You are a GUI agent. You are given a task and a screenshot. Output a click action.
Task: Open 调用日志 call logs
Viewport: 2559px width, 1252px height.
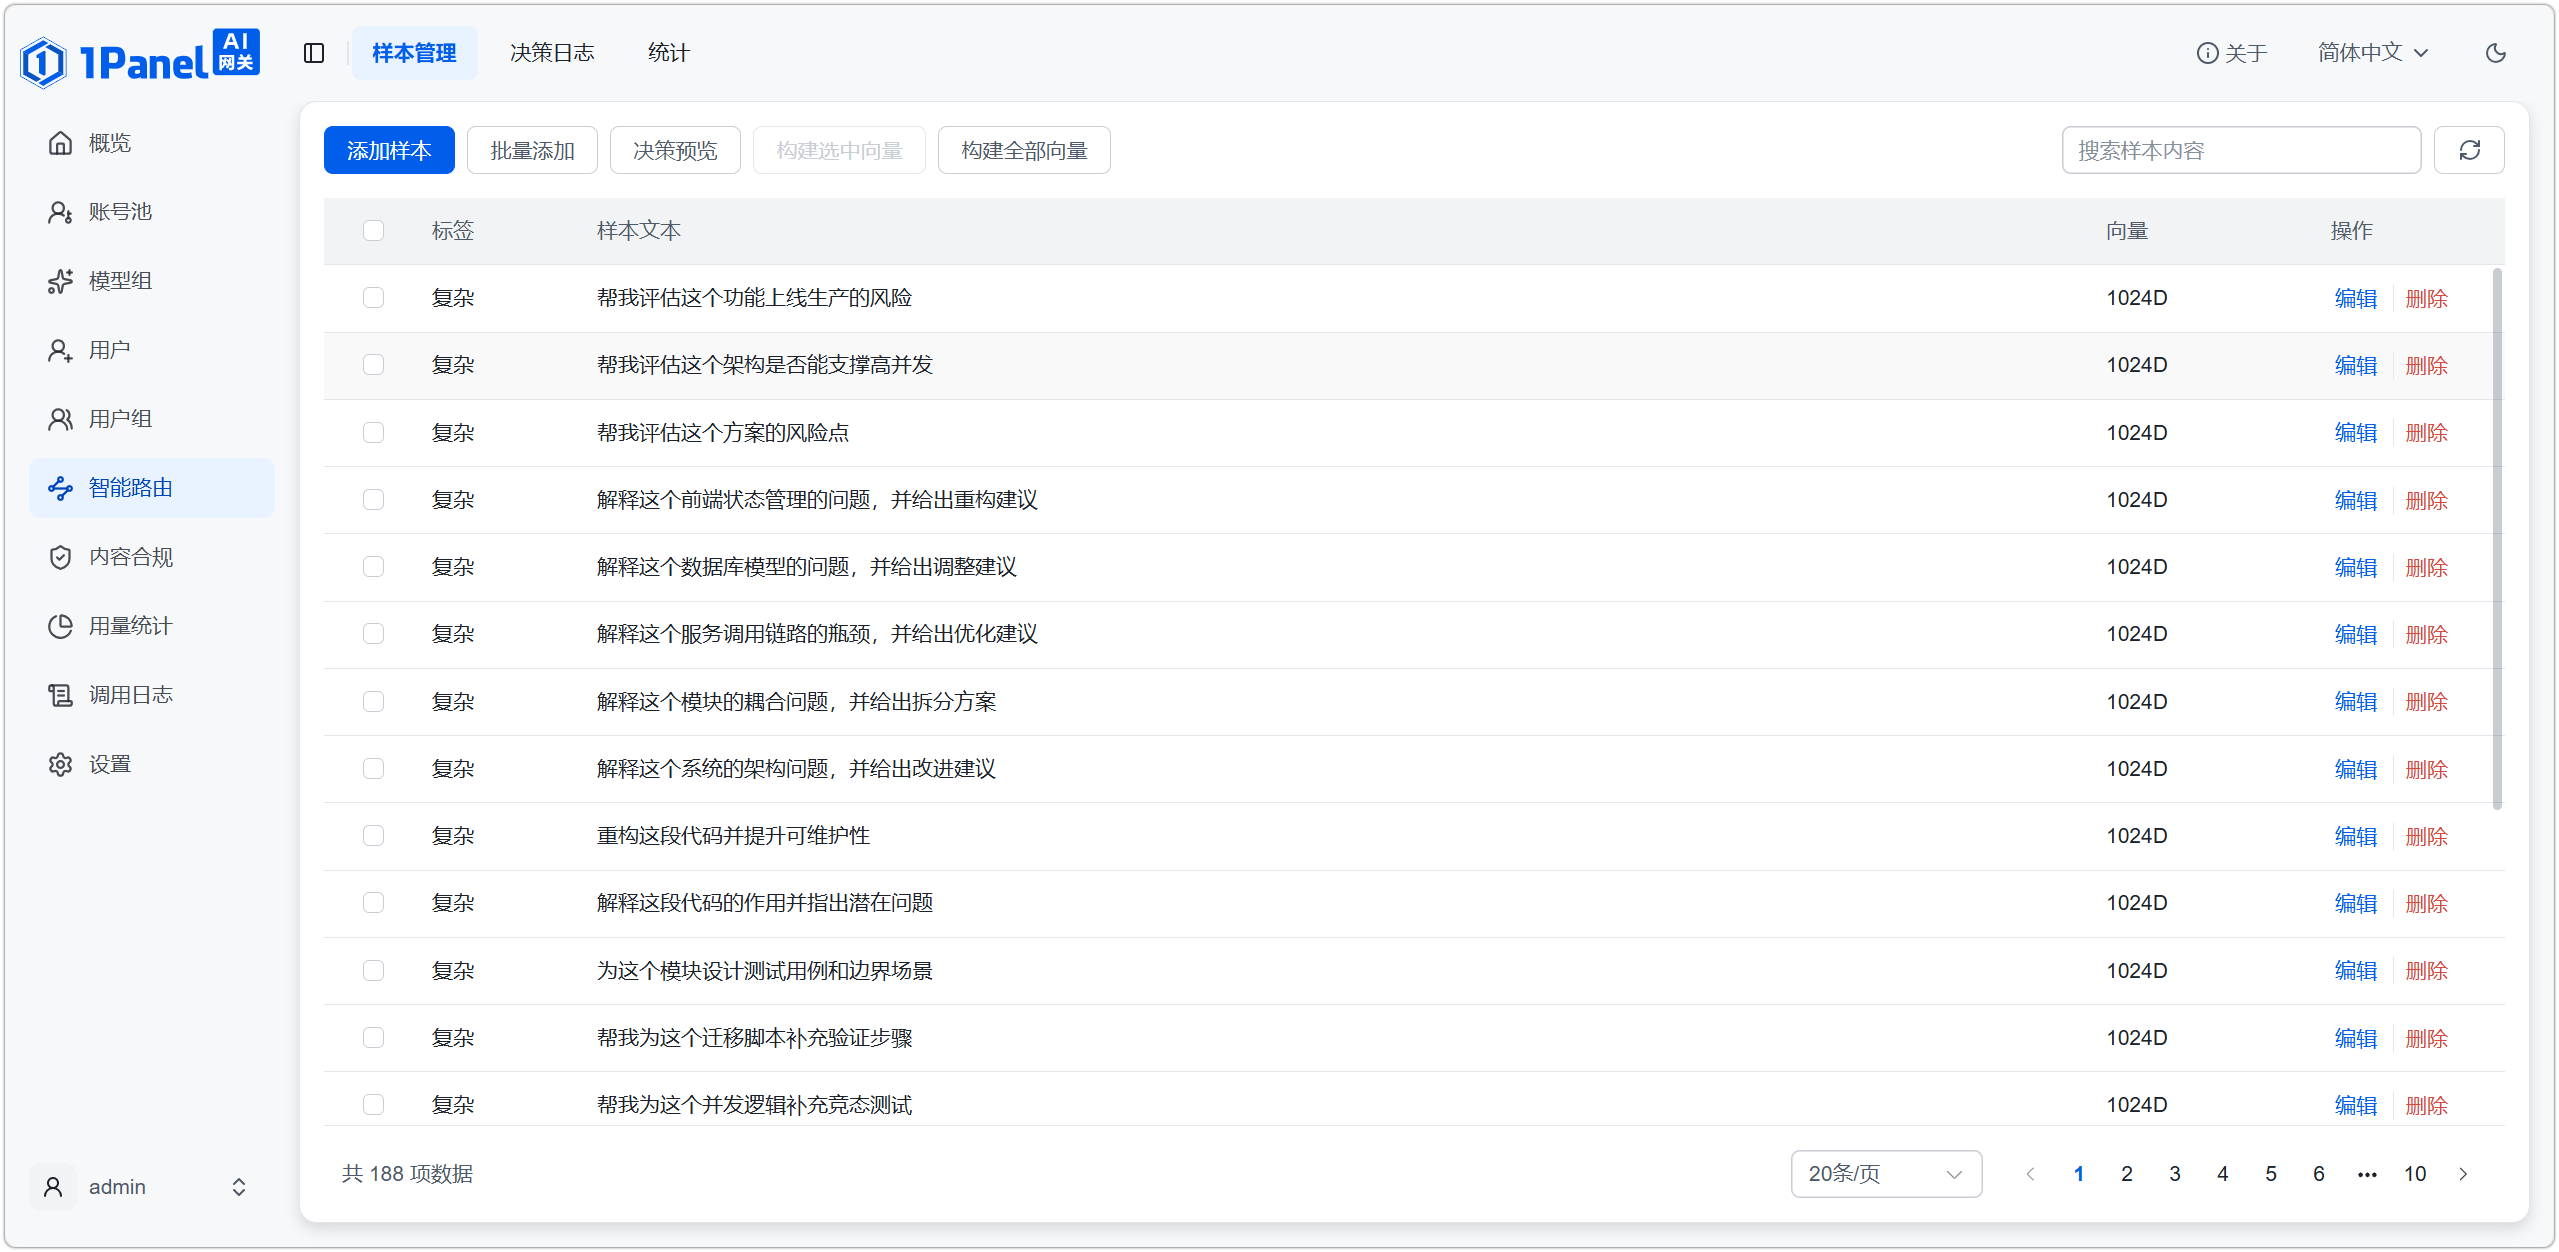pyautogui.click(x=152, y=695)
